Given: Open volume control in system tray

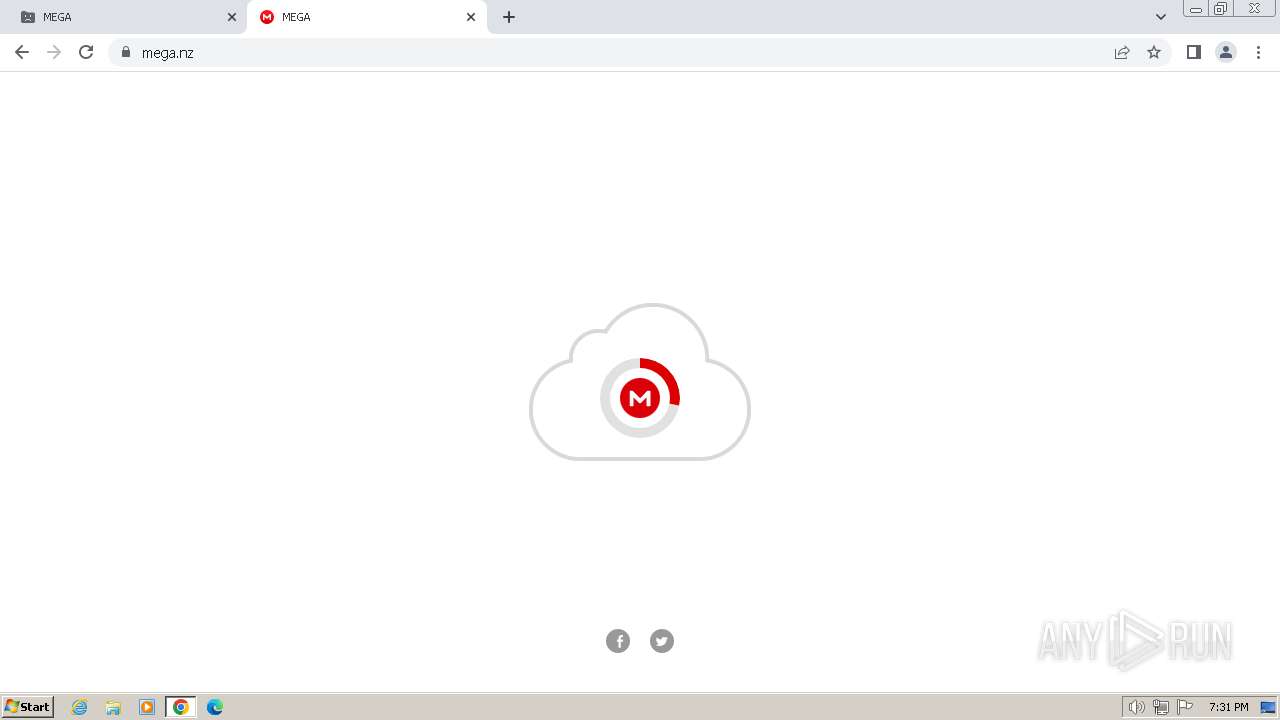Looking at the screenshot, I should pos(1137,707).
